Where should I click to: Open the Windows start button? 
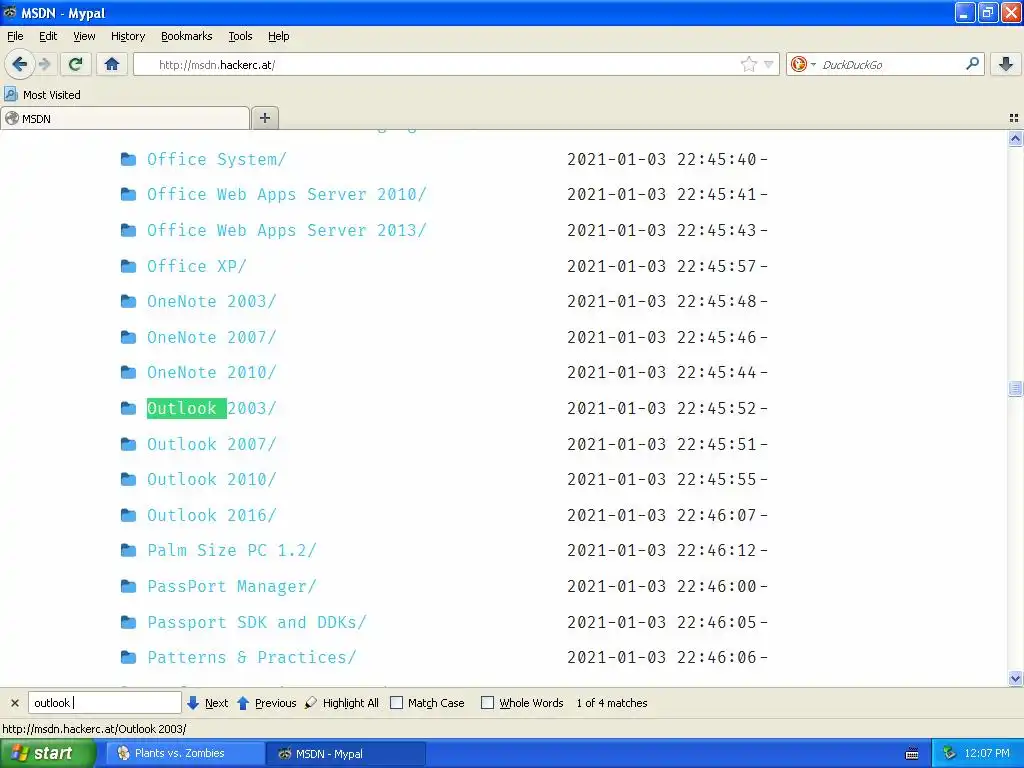tap(48, 754)
